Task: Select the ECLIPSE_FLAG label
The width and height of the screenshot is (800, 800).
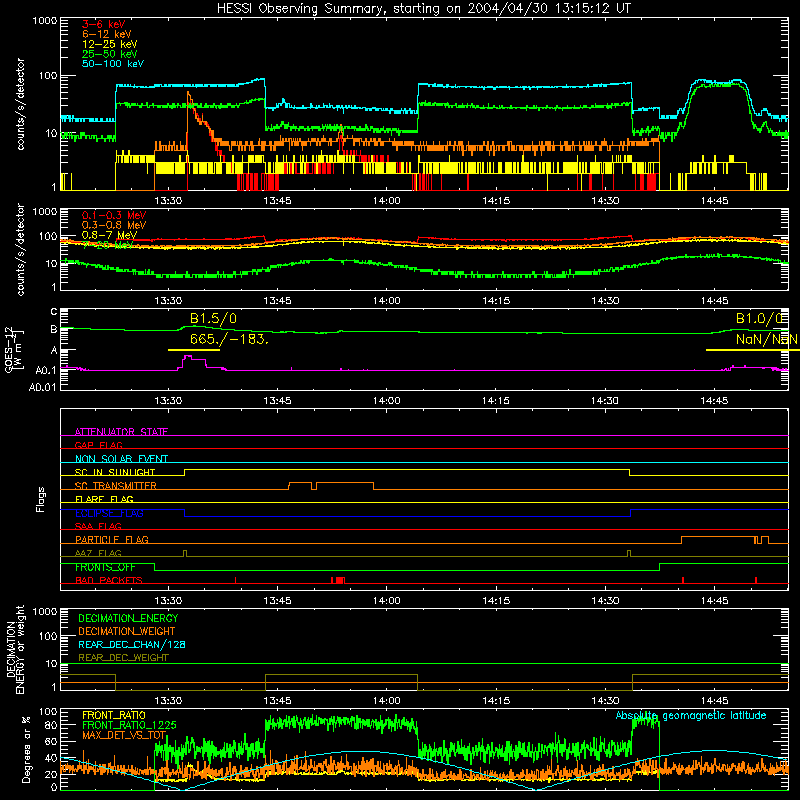Action: point(109,513)
